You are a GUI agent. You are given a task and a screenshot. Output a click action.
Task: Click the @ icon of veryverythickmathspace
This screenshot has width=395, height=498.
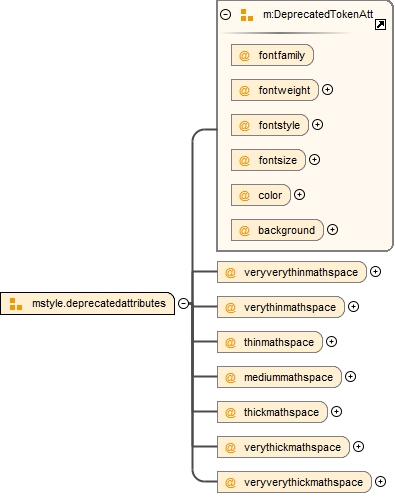click(230, 482)
